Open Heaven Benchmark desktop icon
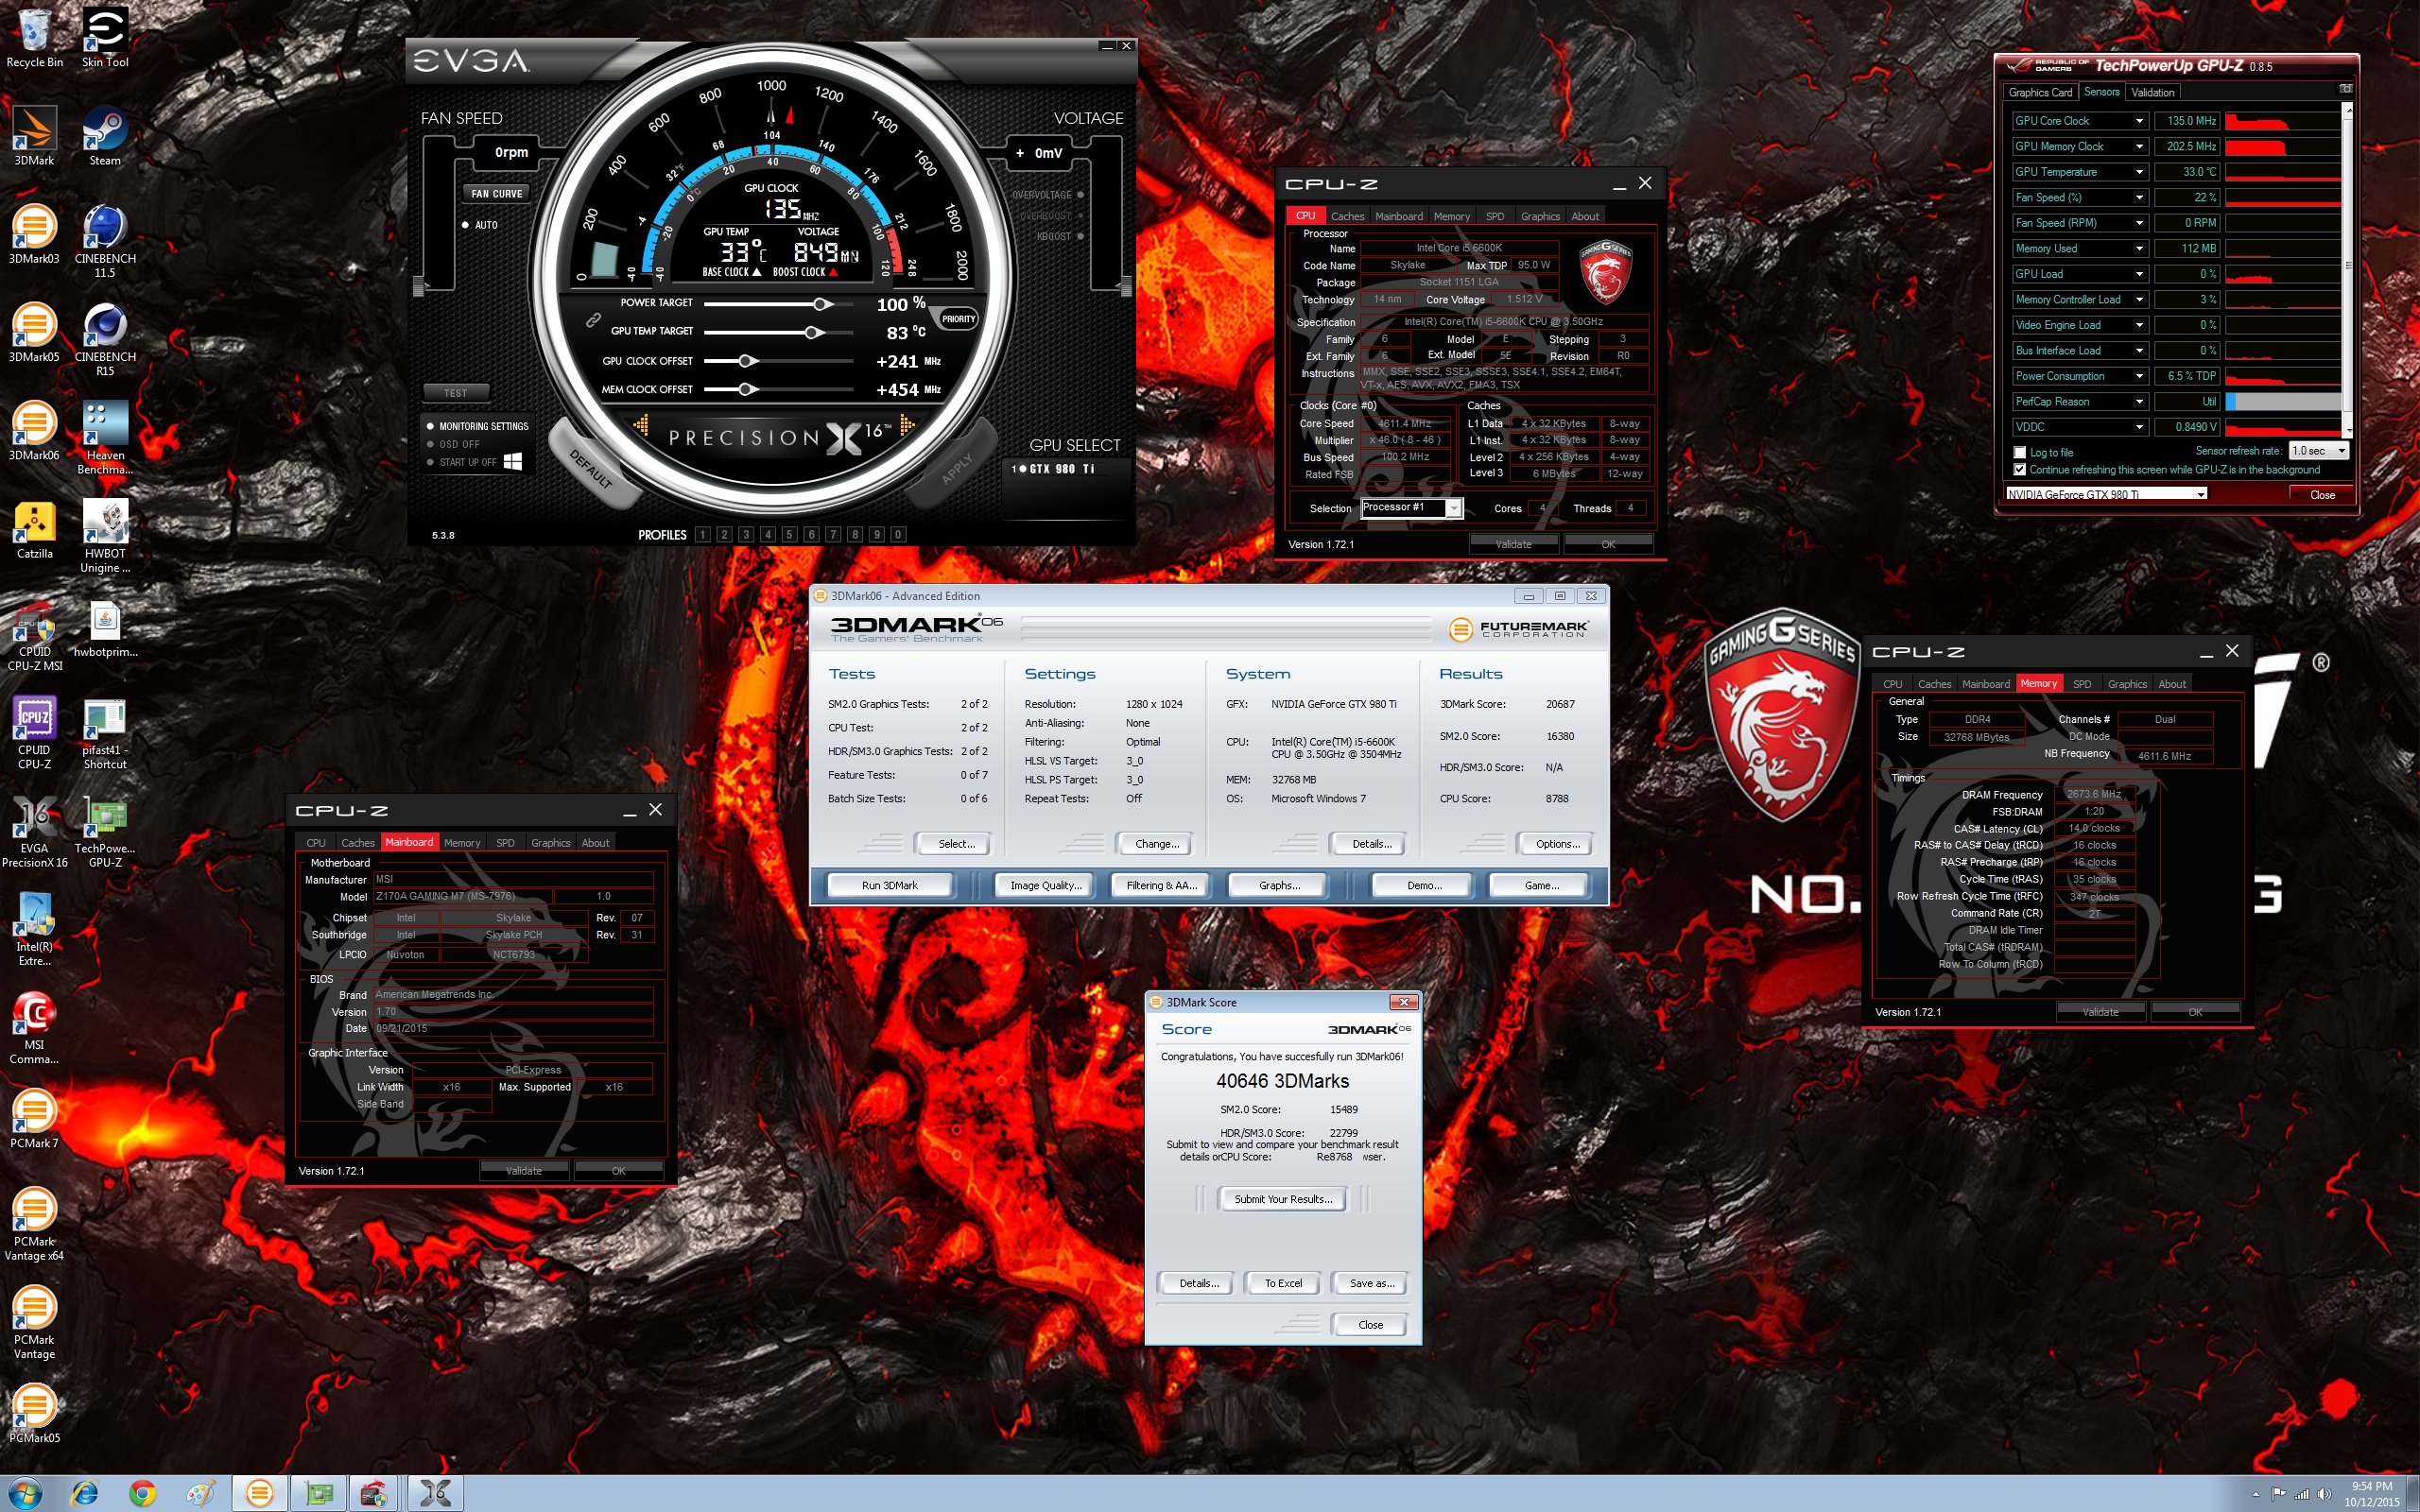2420x1512 pixels. tap(105, 438)
